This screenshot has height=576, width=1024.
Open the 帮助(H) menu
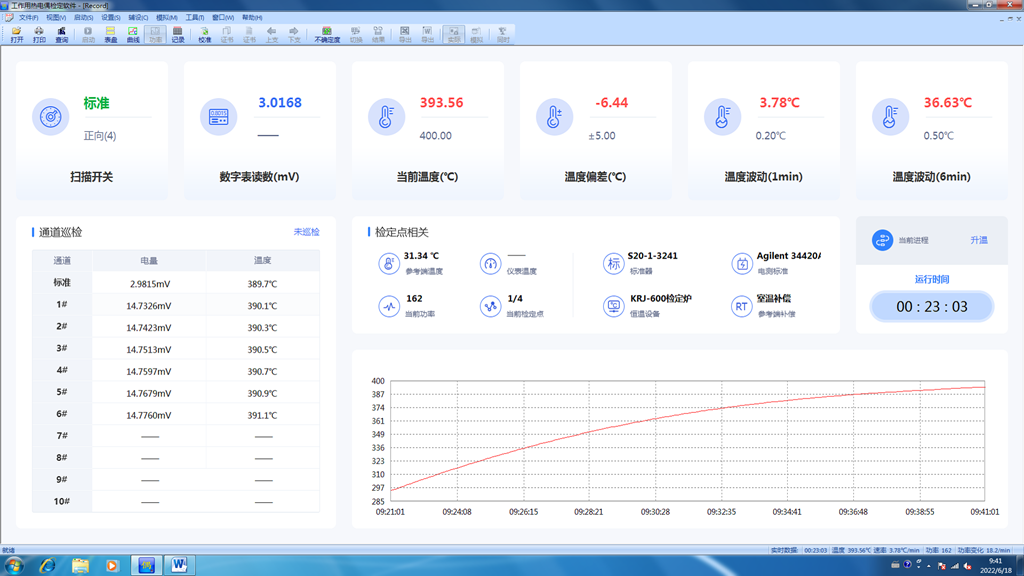point(252,18)
